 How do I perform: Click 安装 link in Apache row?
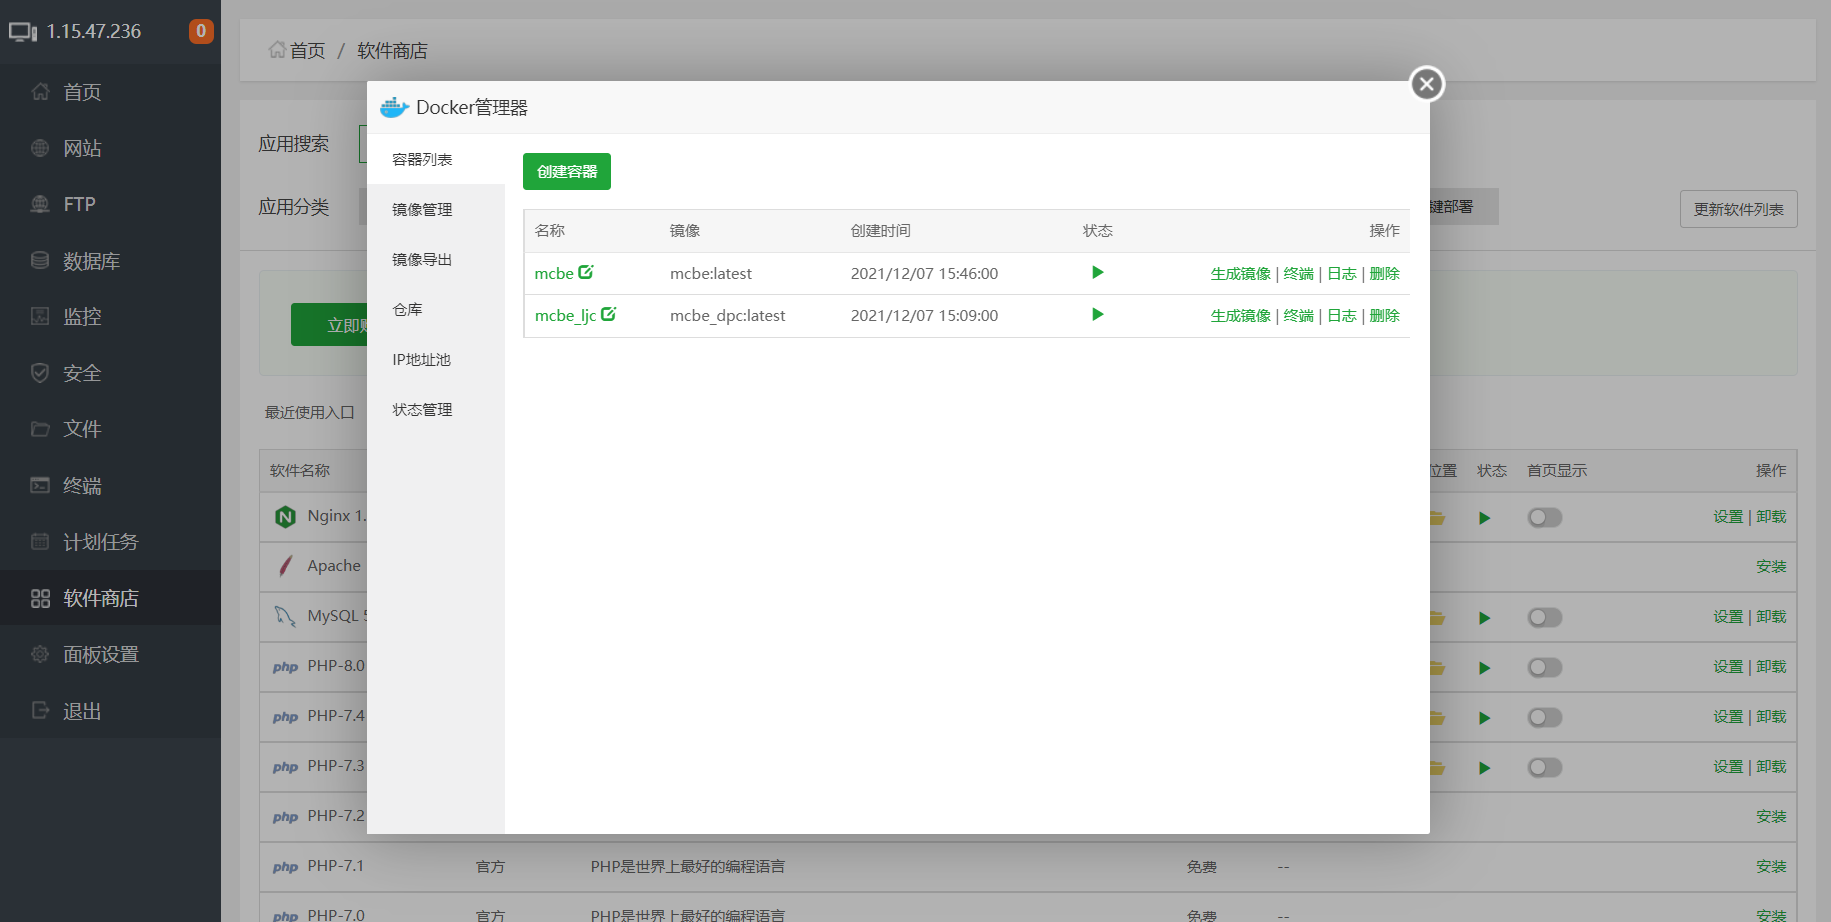click(x=1771, y=567)
